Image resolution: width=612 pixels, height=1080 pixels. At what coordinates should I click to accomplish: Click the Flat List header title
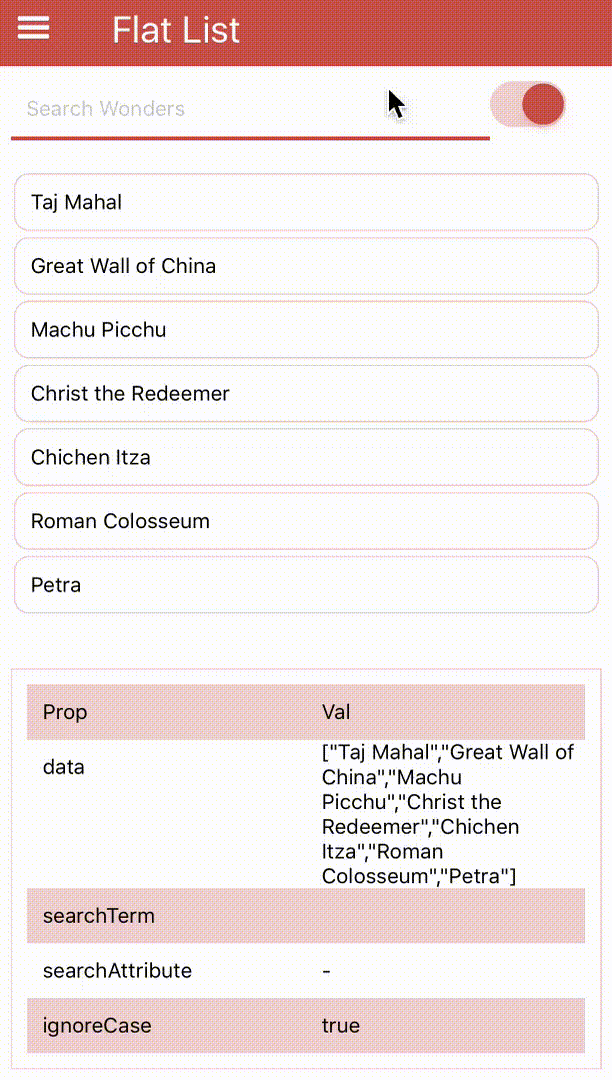pos(176,30)
